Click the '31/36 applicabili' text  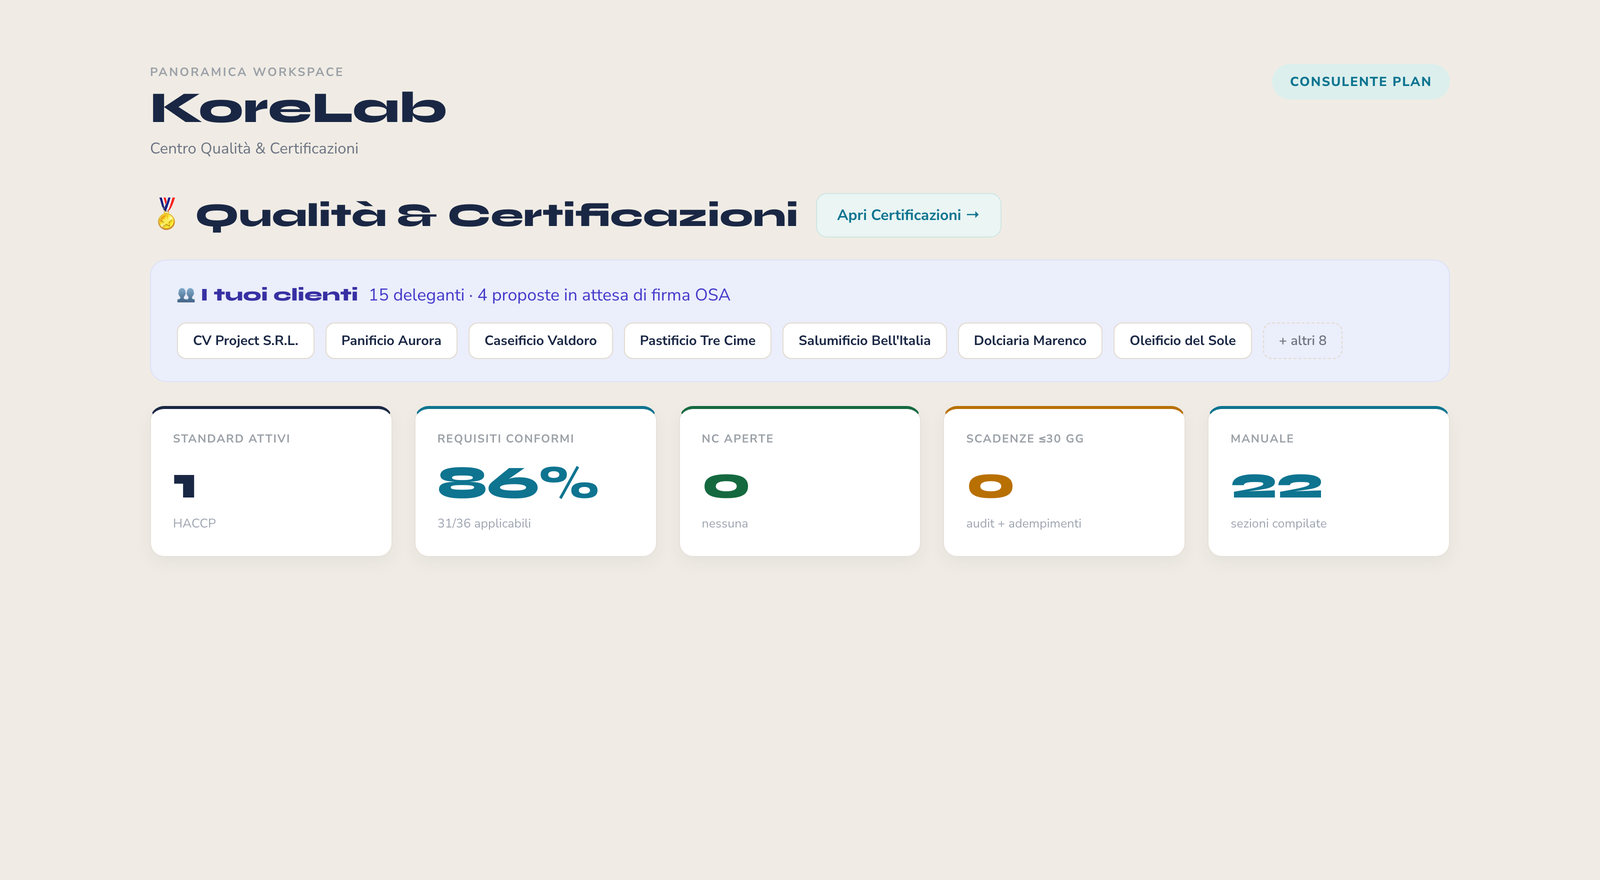pos(484,523)
